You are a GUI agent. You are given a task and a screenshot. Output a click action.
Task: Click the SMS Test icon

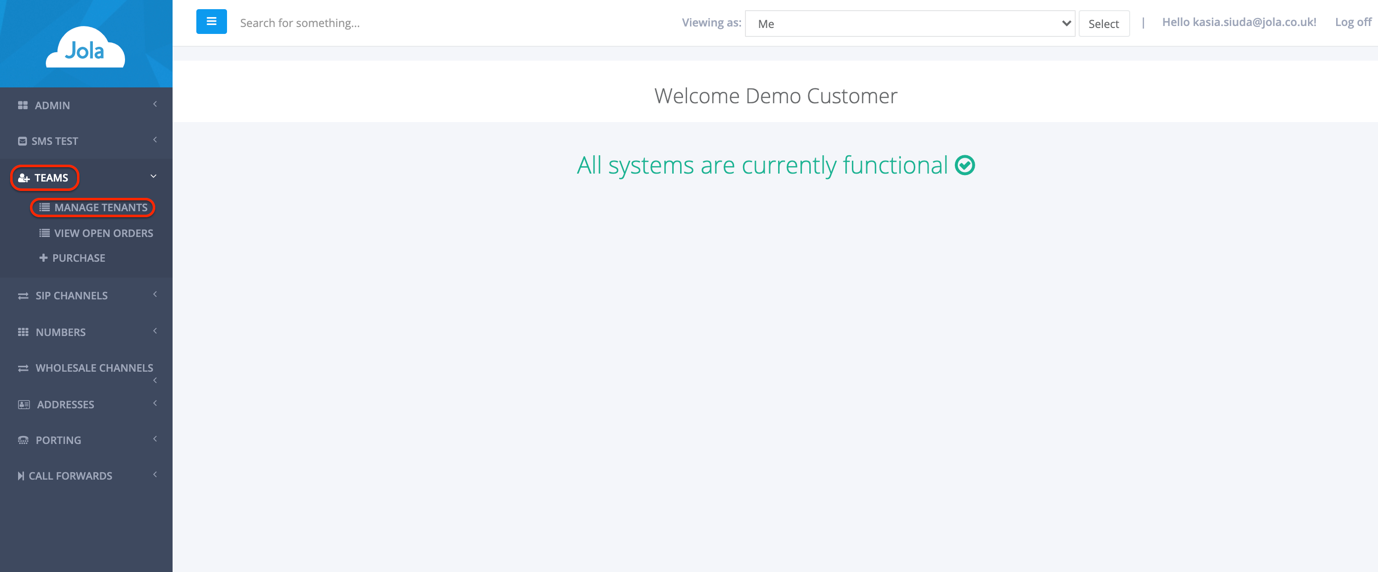coord(22,141)
